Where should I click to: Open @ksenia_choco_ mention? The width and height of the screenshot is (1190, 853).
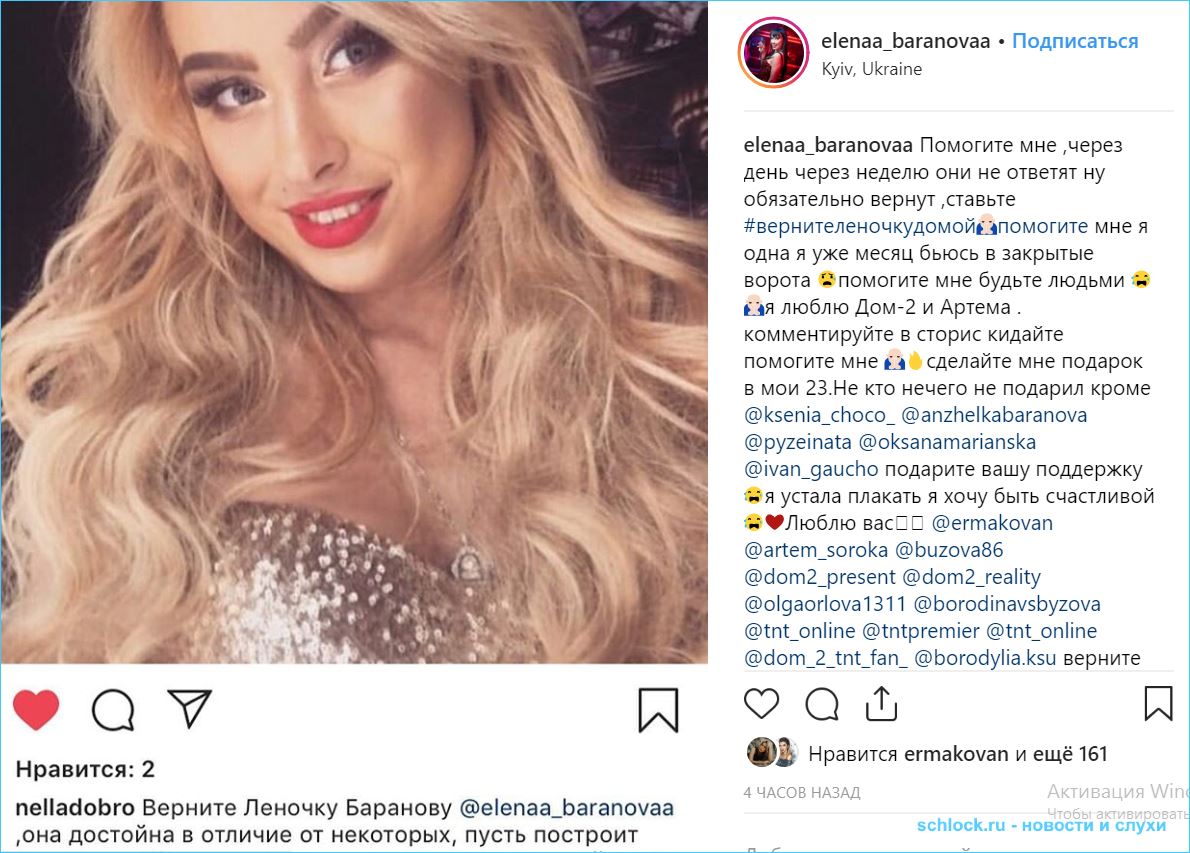pos(820,415)
